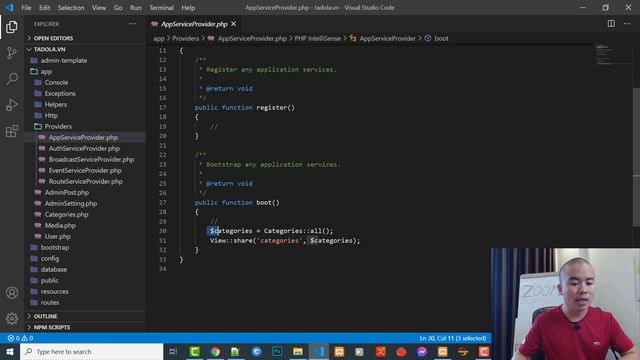640x360 pixels.
Task: Open the Terminal menu
Action: pyautogui.click(x=161, y=8)
